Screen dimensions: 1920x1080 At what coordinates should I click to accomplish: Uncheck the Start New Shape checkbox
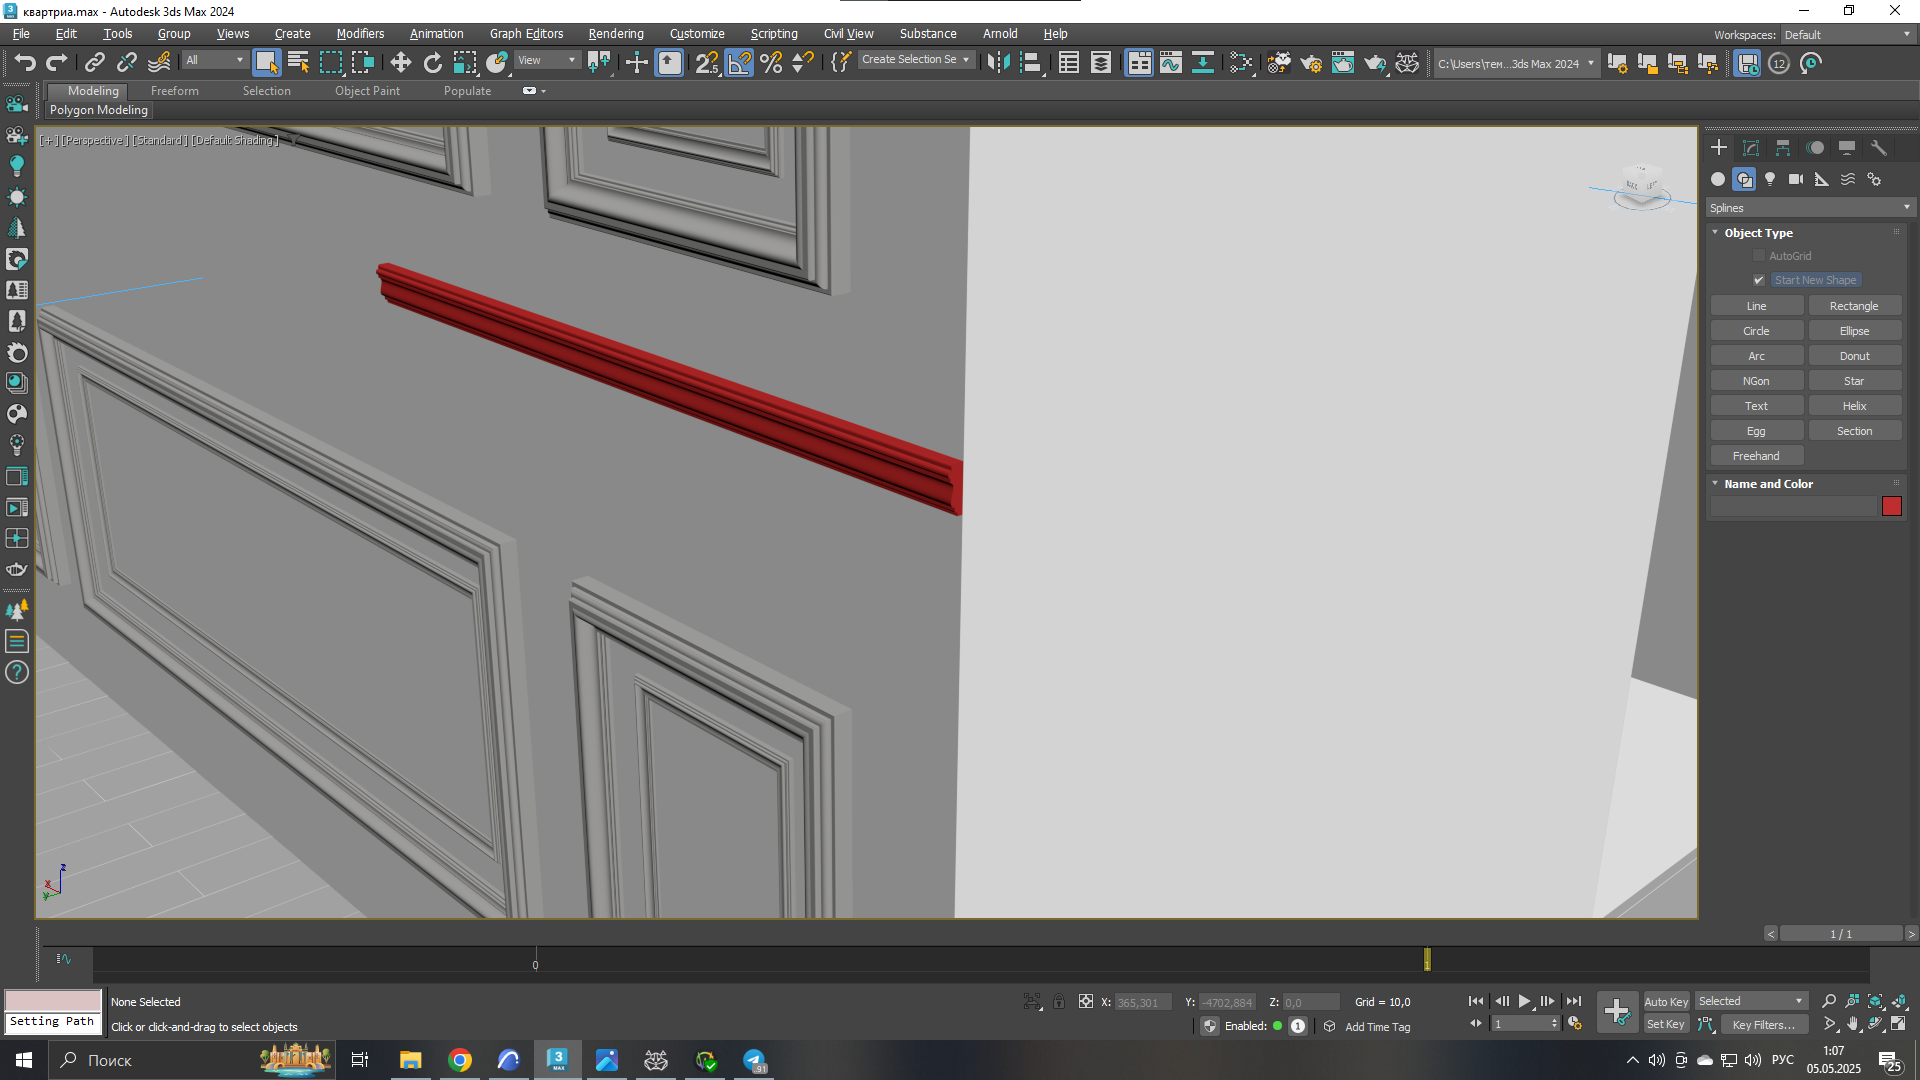point(1759,280)
